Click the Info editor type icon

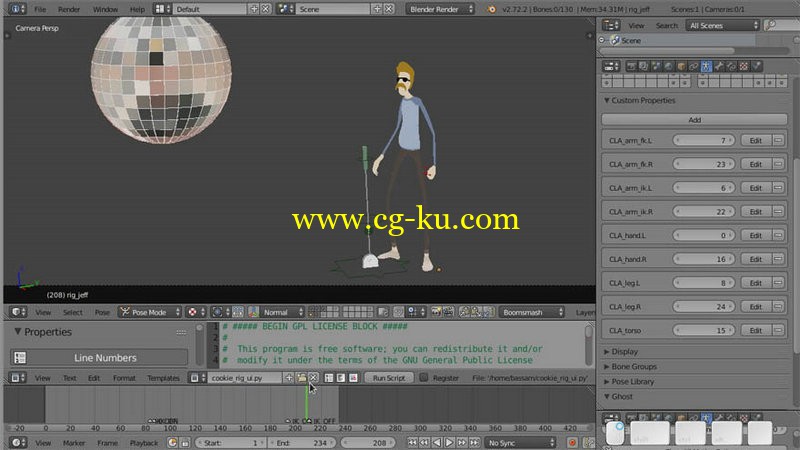pyautogui.click(x=17, y=9)
